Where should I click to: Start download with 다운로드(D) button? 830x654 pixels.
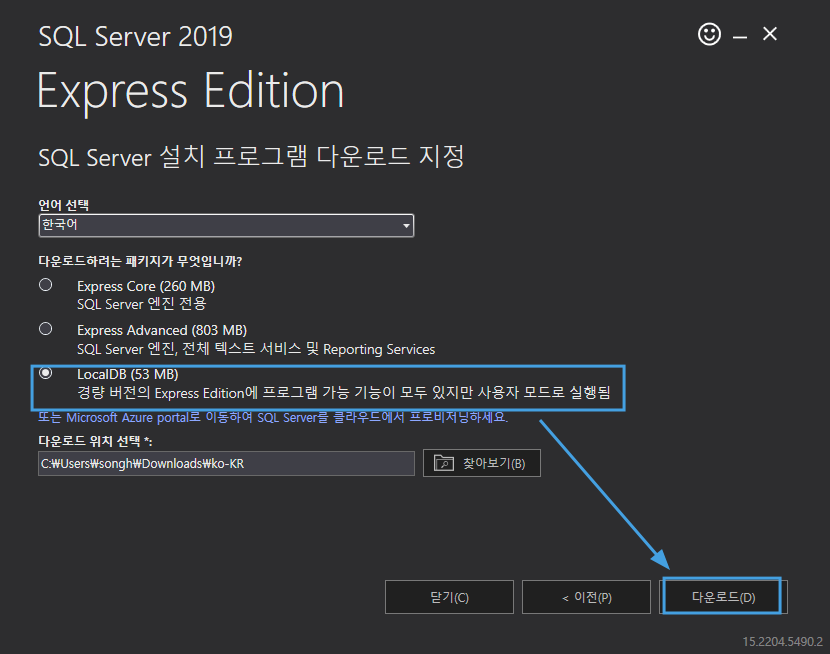(723, 597)
